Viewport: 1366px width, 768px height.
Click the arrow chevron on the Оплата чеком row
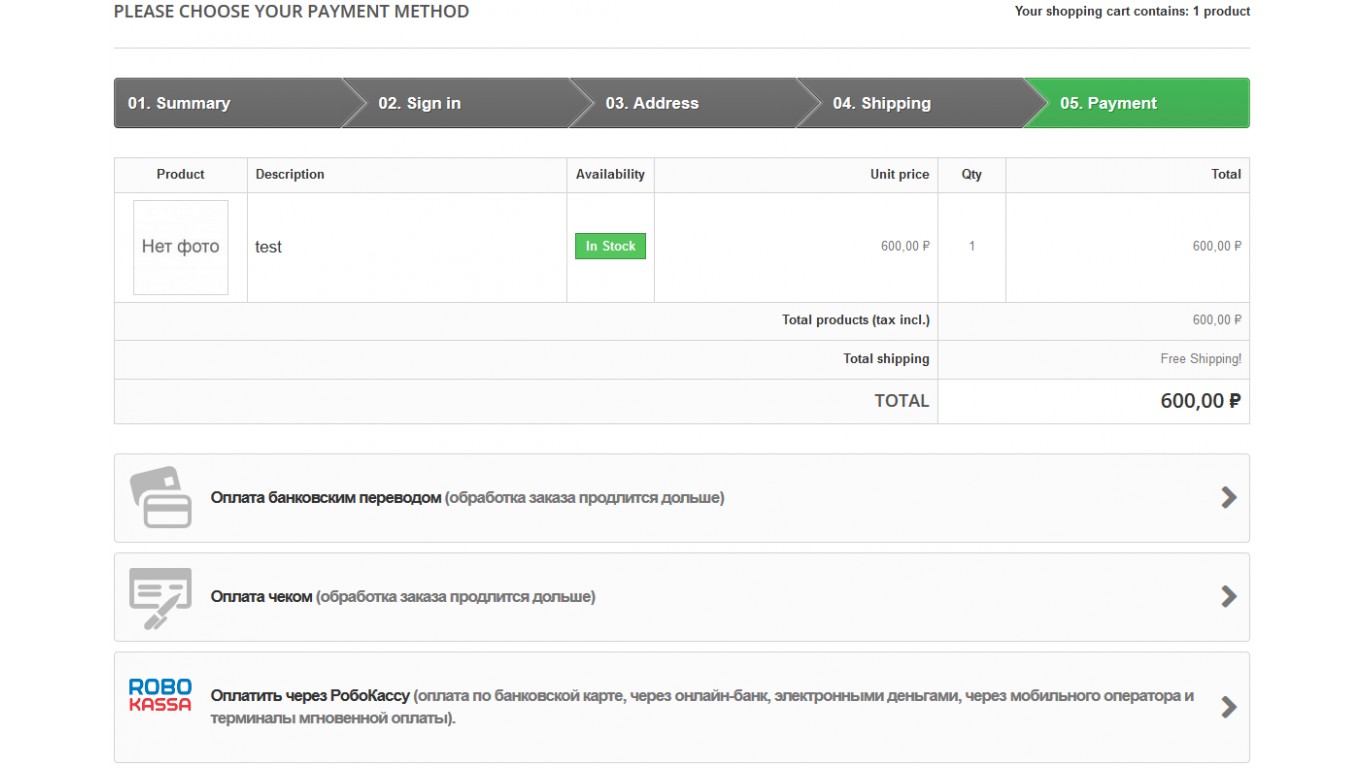click(1229, 597)
